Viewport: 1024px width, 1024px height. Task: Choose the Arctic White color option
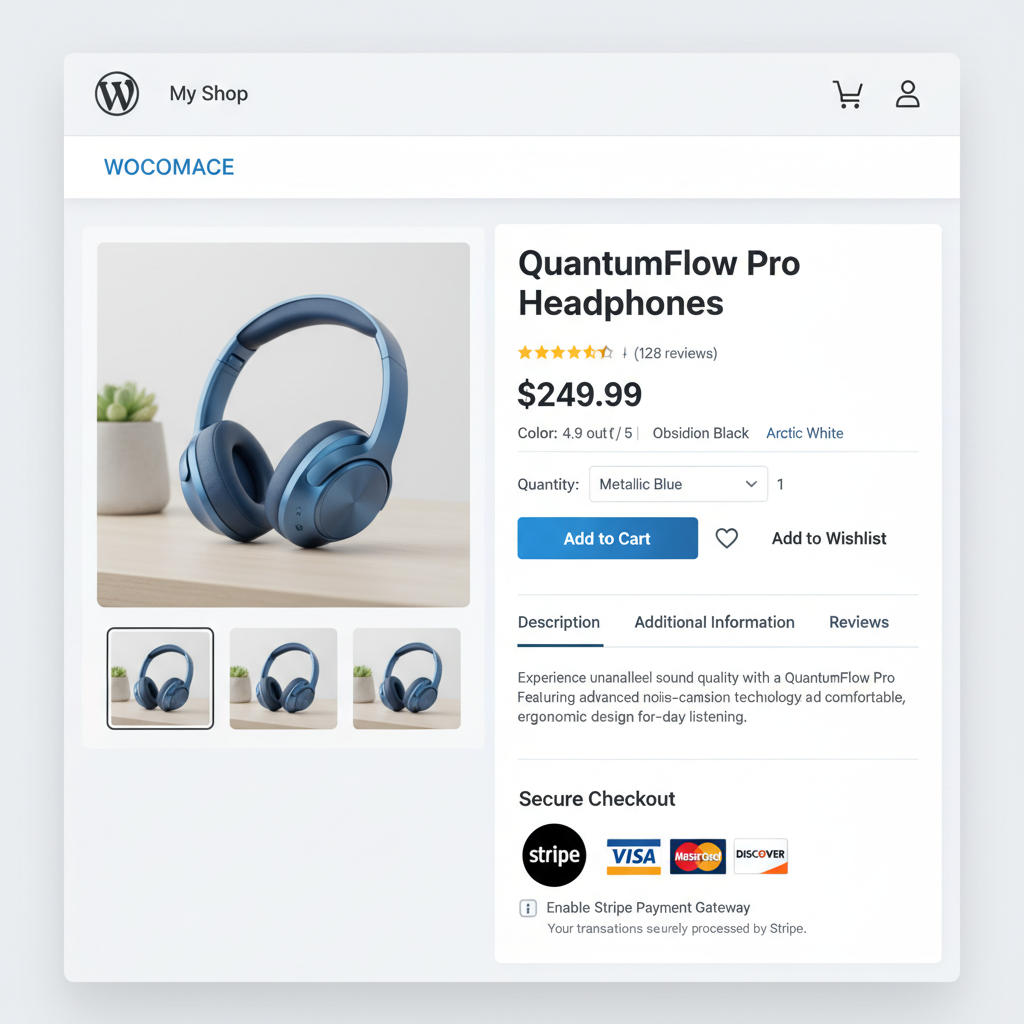(805, 433)
